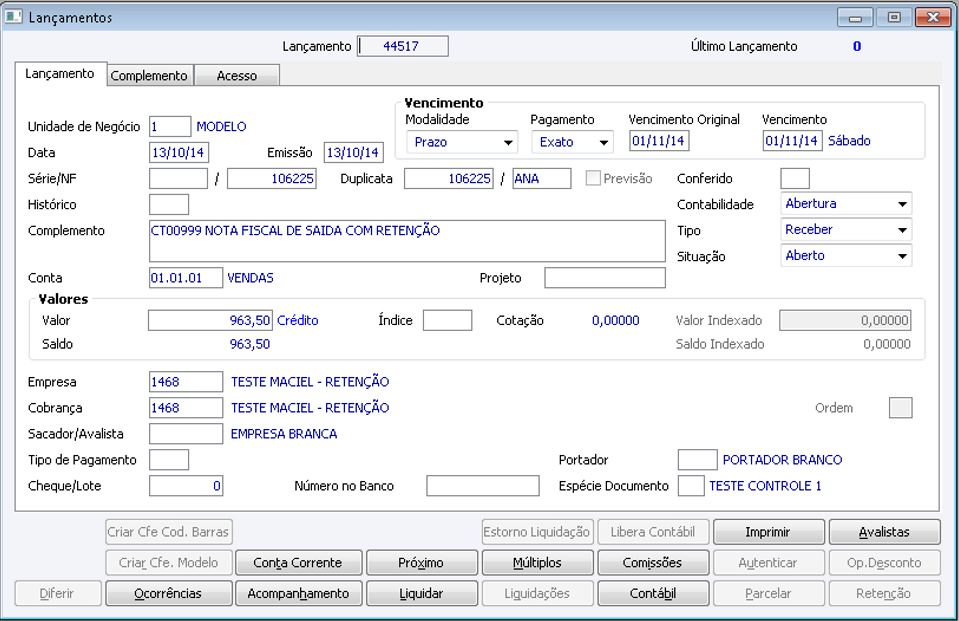Toggle the Previsão checkbox
The height and width of the screenshot is (621, 959).
(594, 179)
